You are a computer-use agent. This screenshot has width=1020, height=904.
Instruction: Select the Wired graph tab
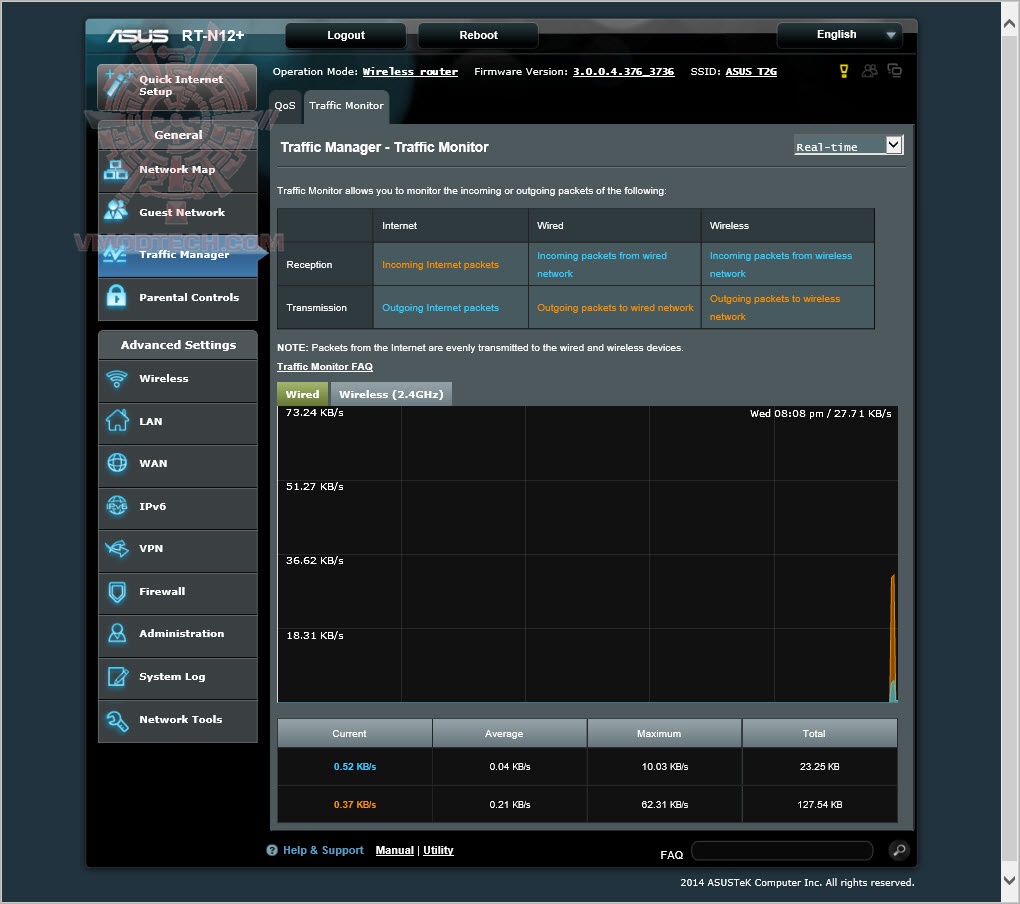pyautogui.click(x=302, y=394)
